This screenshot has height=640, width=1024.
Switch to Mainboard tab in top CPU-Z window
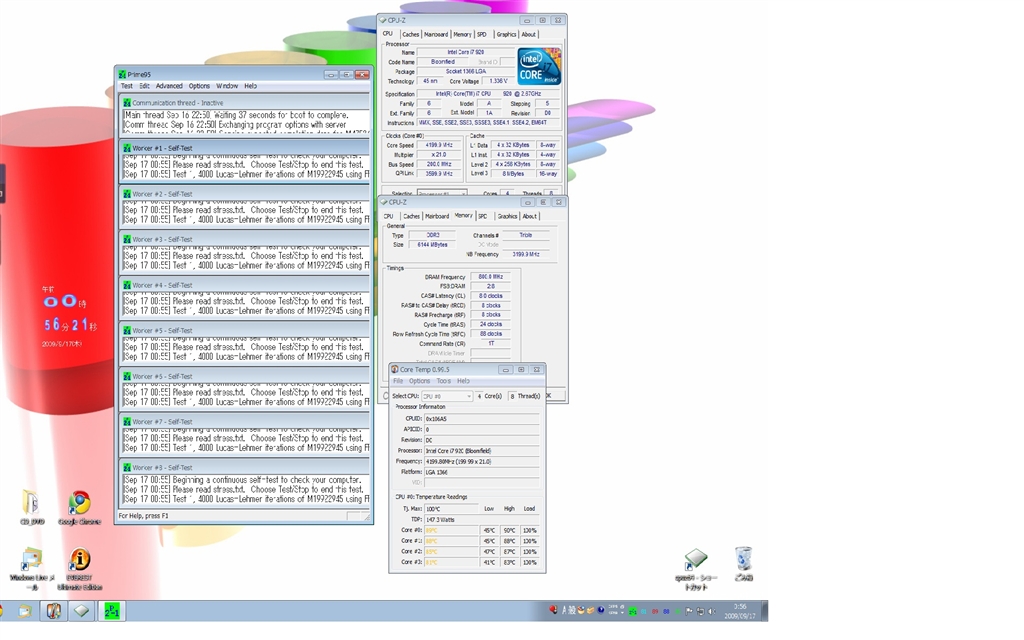pyautogui.click(x=436, y=35)
